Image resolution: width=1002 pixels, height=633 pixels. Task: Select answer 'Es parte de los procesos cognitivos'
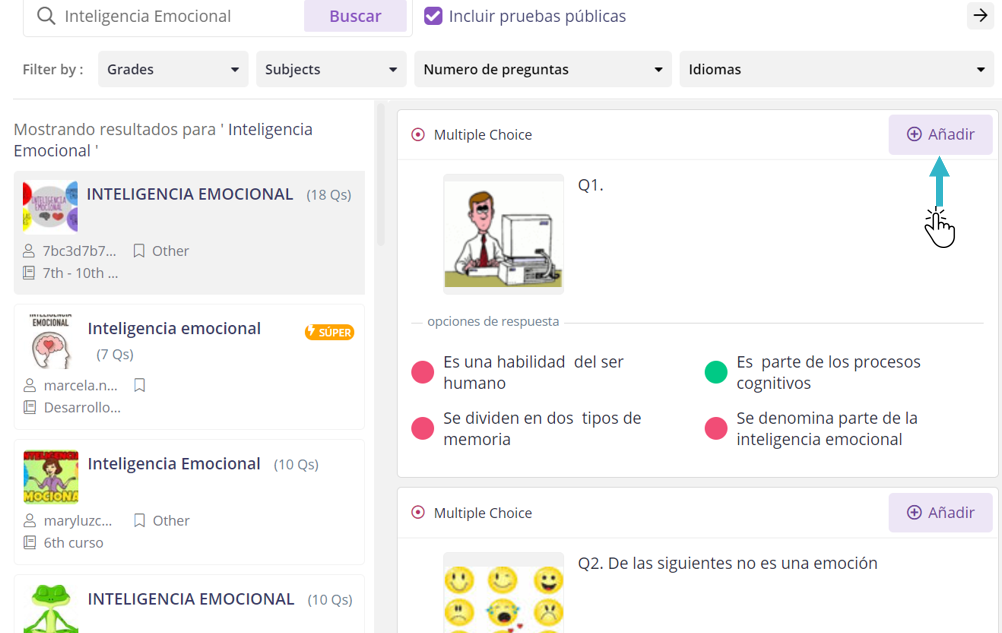(715, 373)
